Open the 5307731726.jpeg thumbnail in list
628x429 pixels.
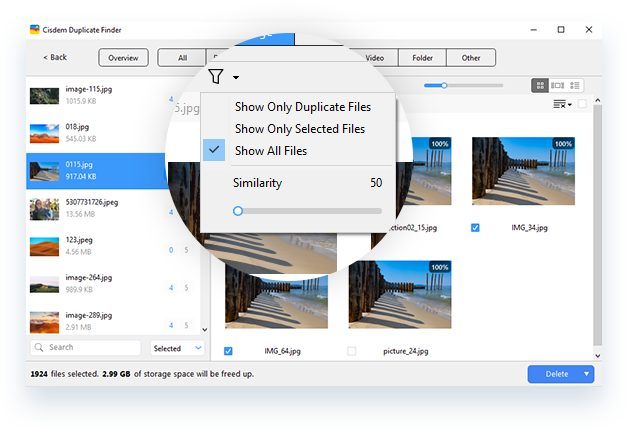click(44, 208)
